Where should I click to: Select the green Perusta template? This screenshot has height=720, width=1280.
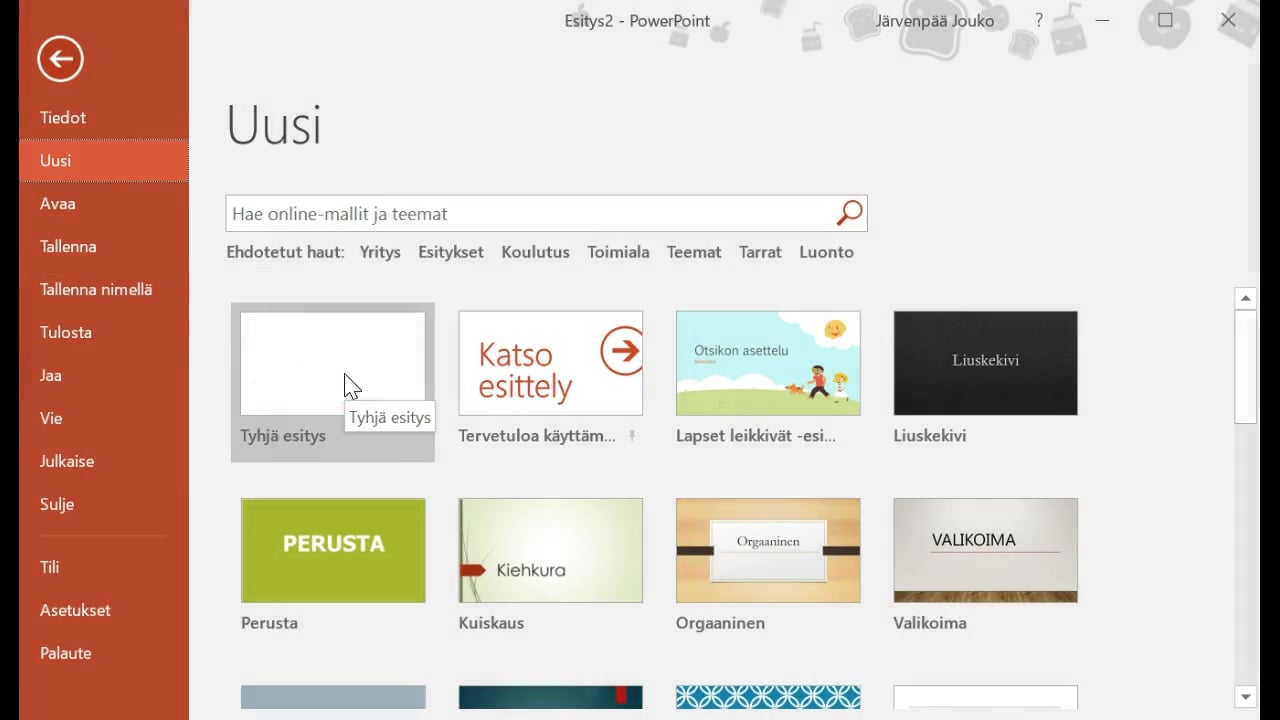click(x=333, y=550)
